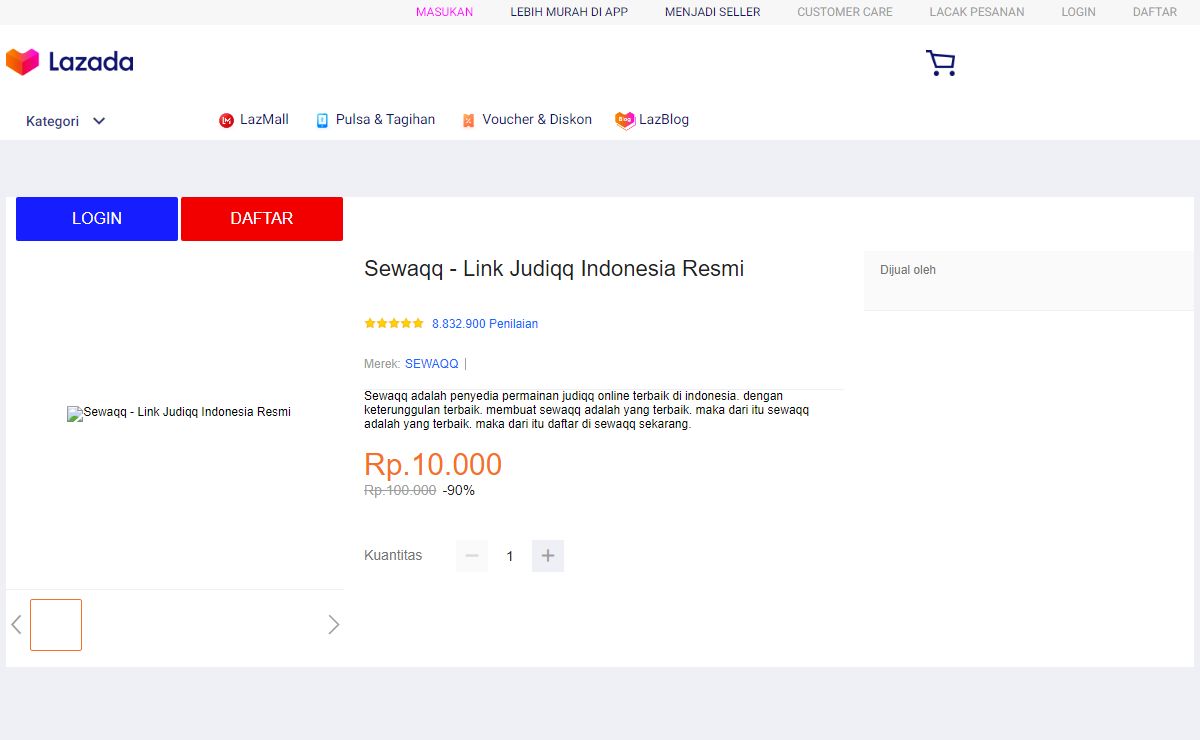Click the red DAFTAR button
The height and width of the screenshot is (740, 1200).
[262, 219]
